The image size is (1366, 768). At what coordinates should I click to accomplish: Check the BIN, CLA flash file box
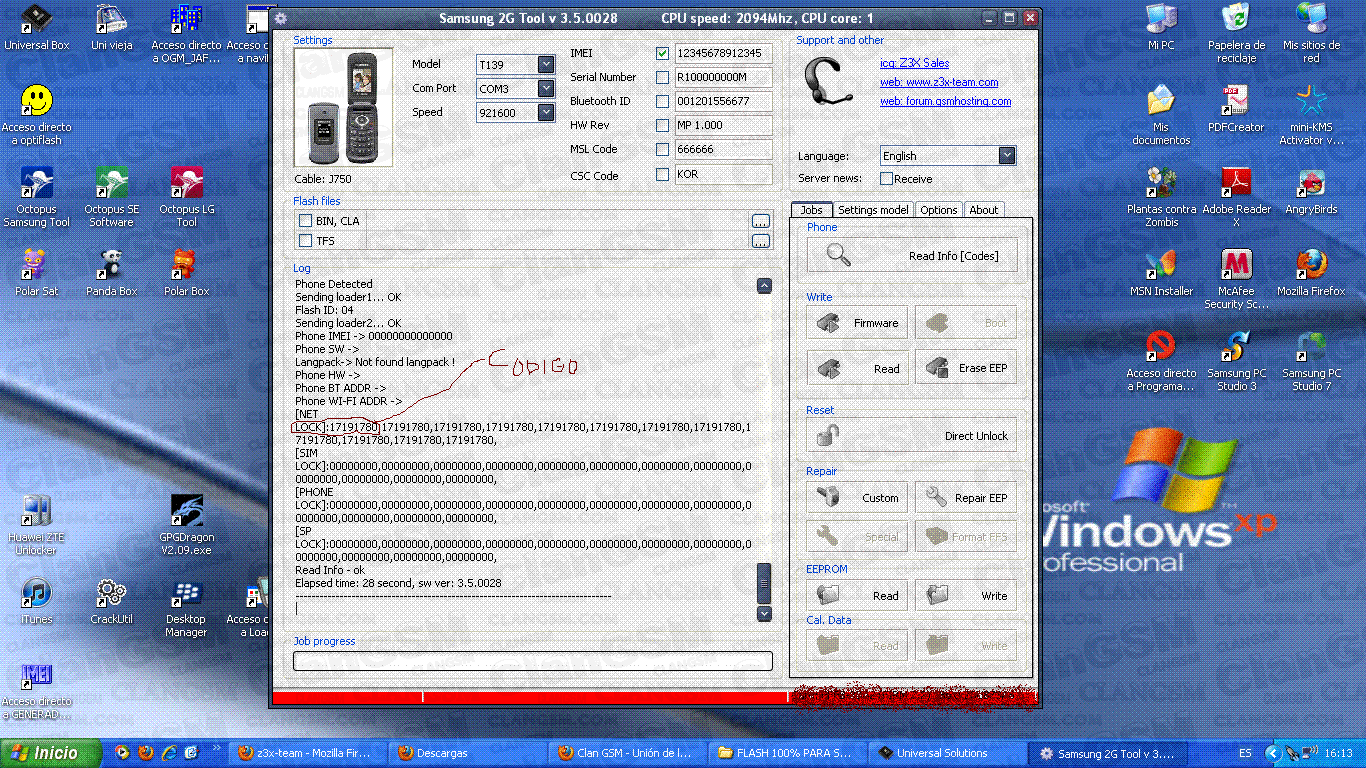click(x=305, y=221)
